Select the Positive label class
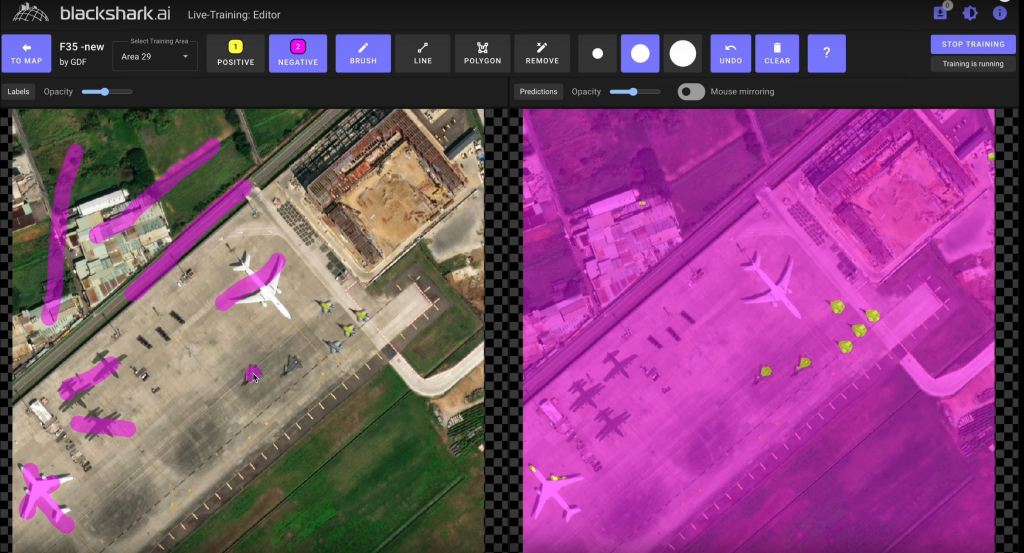 click(x=236, y=54)
